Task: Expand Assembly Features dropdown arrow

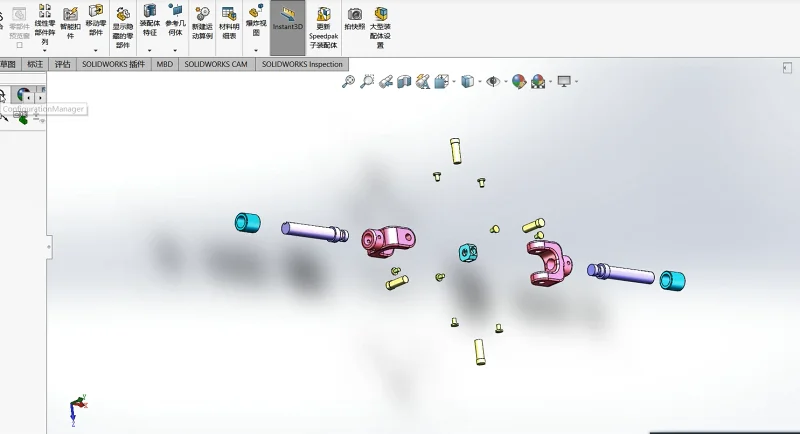Action: pos(149,50)
